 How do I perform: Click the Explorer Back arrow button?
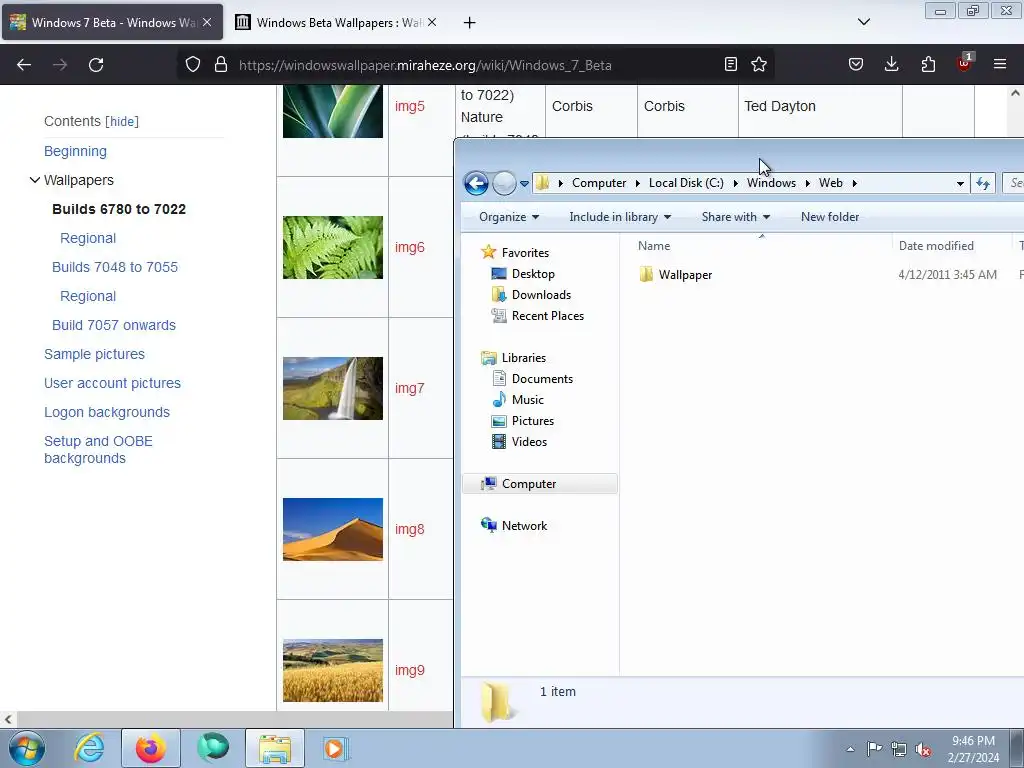coord(476,183)
